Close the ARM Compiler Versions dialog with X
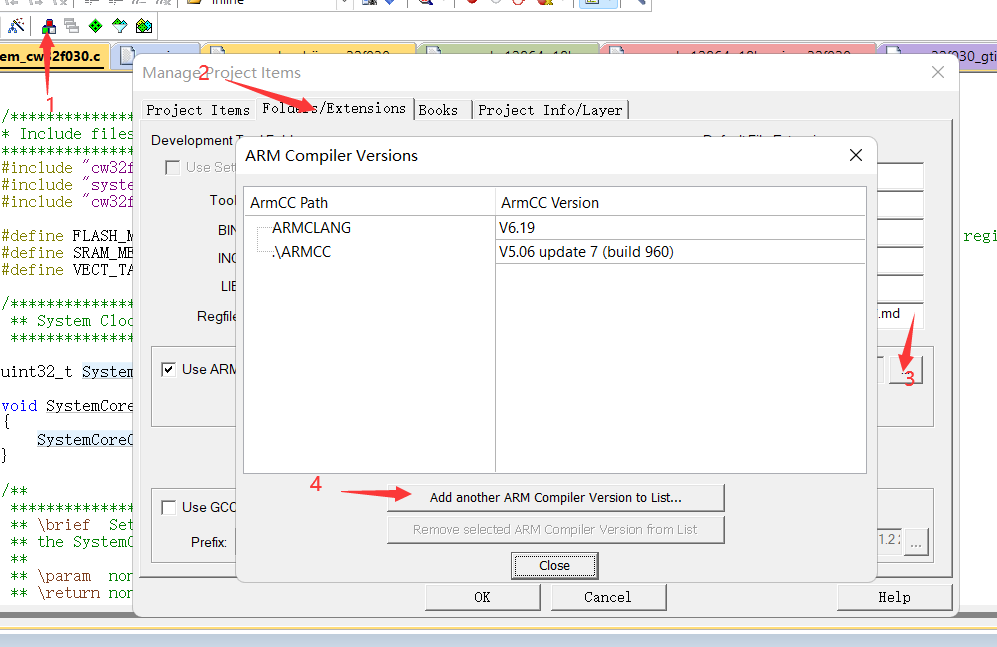The height and width of the screenshot is (647, 997). pos(856,155)
